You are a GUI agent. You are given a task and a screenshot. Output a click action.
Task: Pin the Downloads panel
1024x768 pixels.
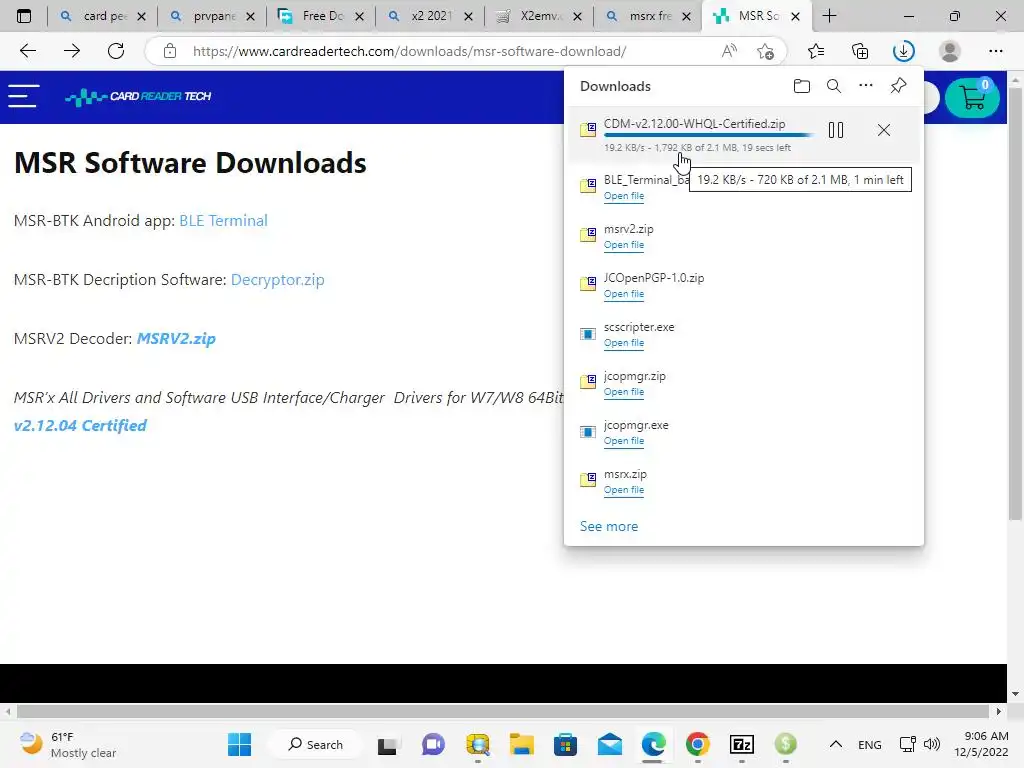(899, 86)
